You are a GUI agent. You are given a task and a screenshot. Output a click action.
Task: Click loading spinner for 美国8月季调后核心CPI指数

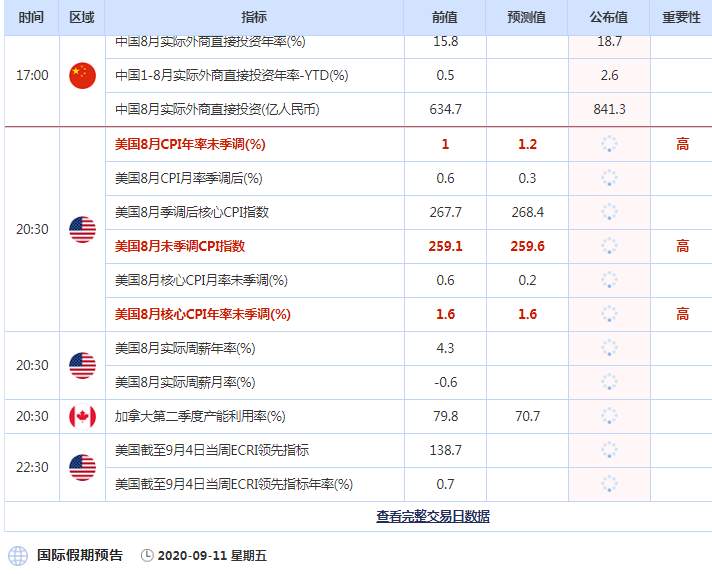click(x=609, y=212)
